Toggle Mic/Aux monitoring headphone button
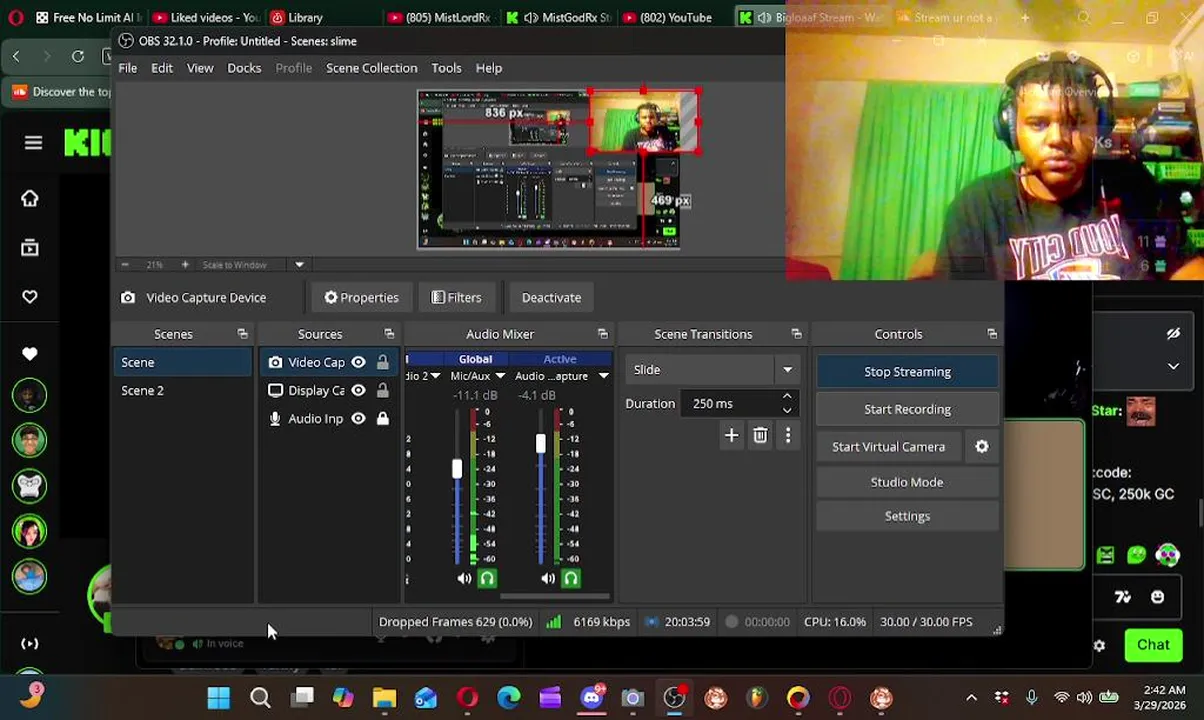This screenshot has height=720, width=1204. coord(487,578)
